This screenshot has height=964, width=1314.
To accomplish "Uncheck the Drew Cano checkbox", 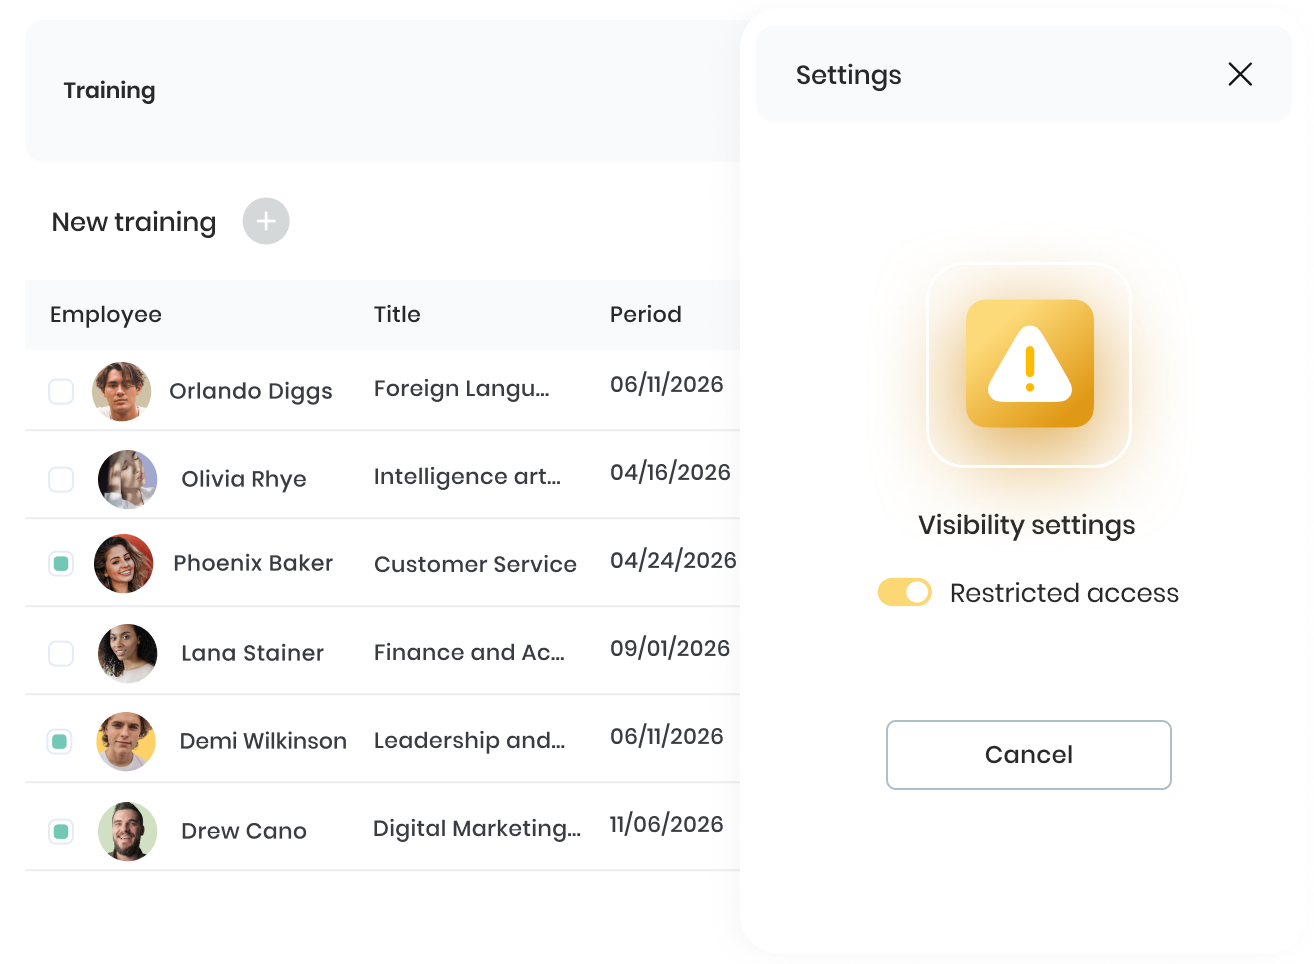I will coord(61,831).
